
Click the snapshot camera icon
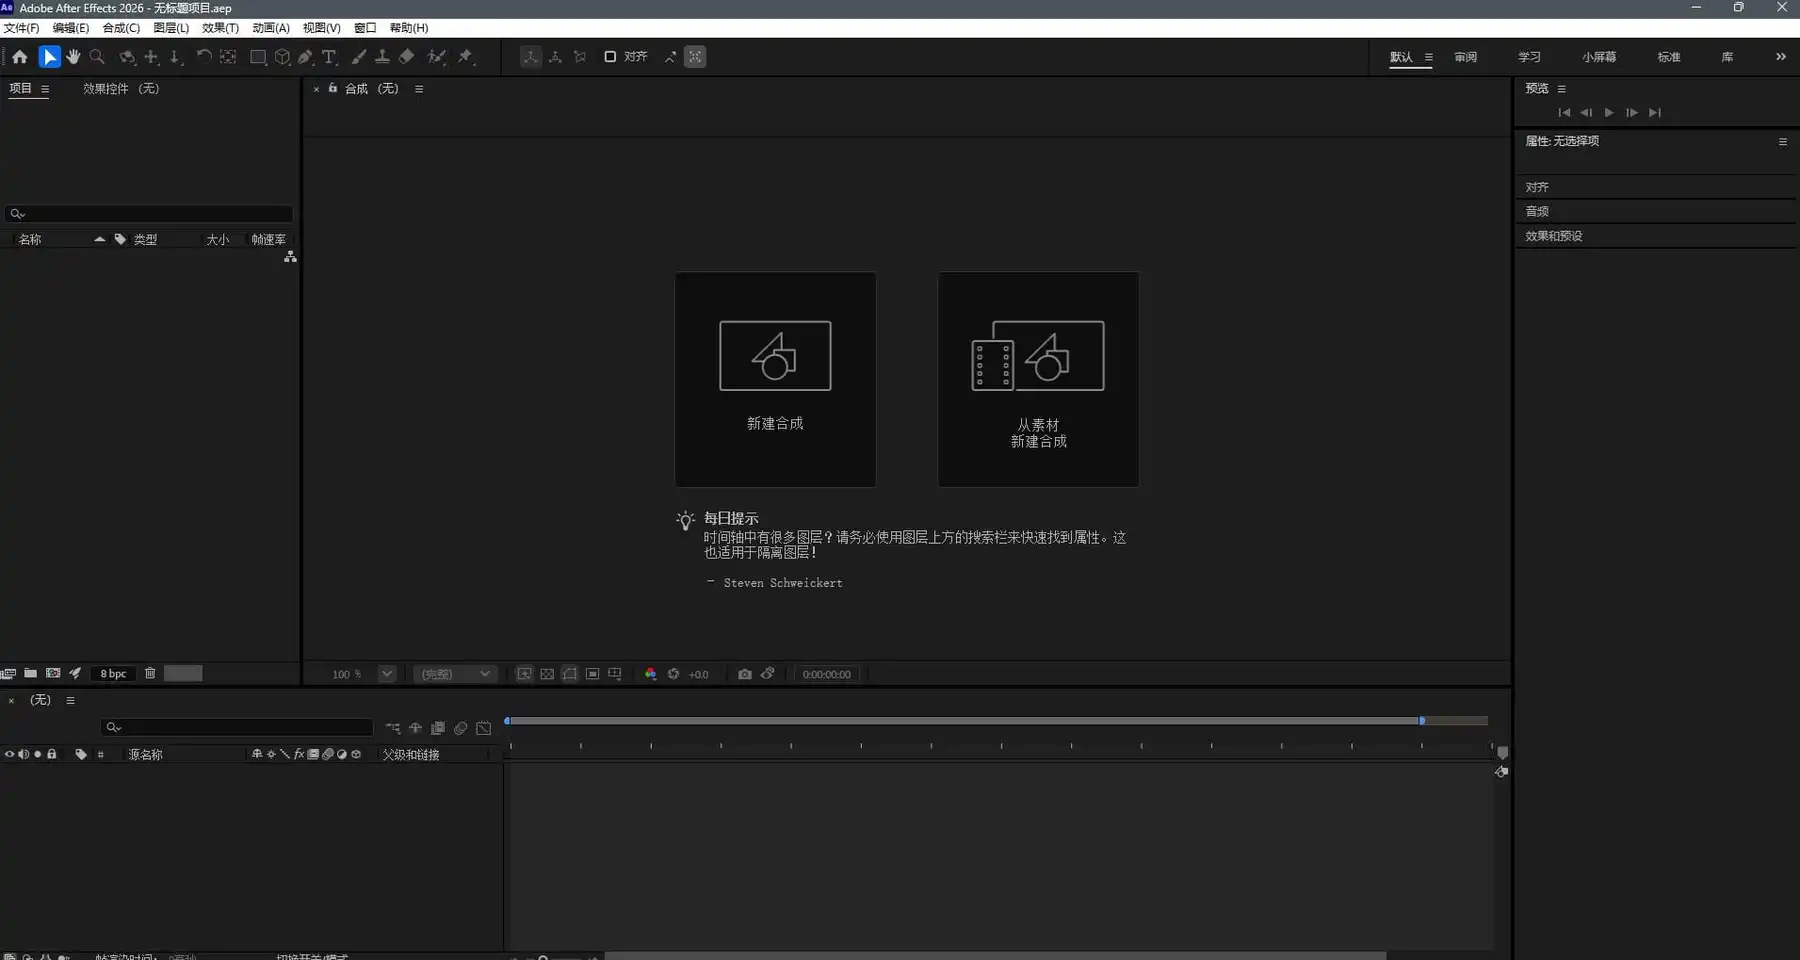(x=745, y=674)
